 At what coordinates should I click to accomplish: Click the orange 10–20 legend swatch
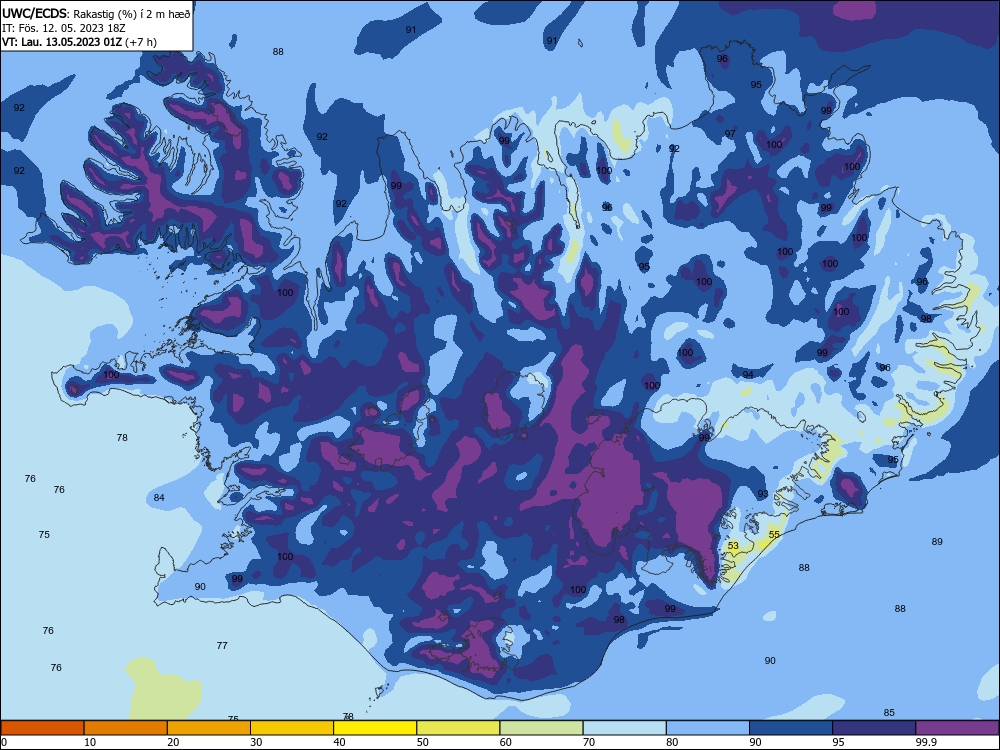point(126,728)
